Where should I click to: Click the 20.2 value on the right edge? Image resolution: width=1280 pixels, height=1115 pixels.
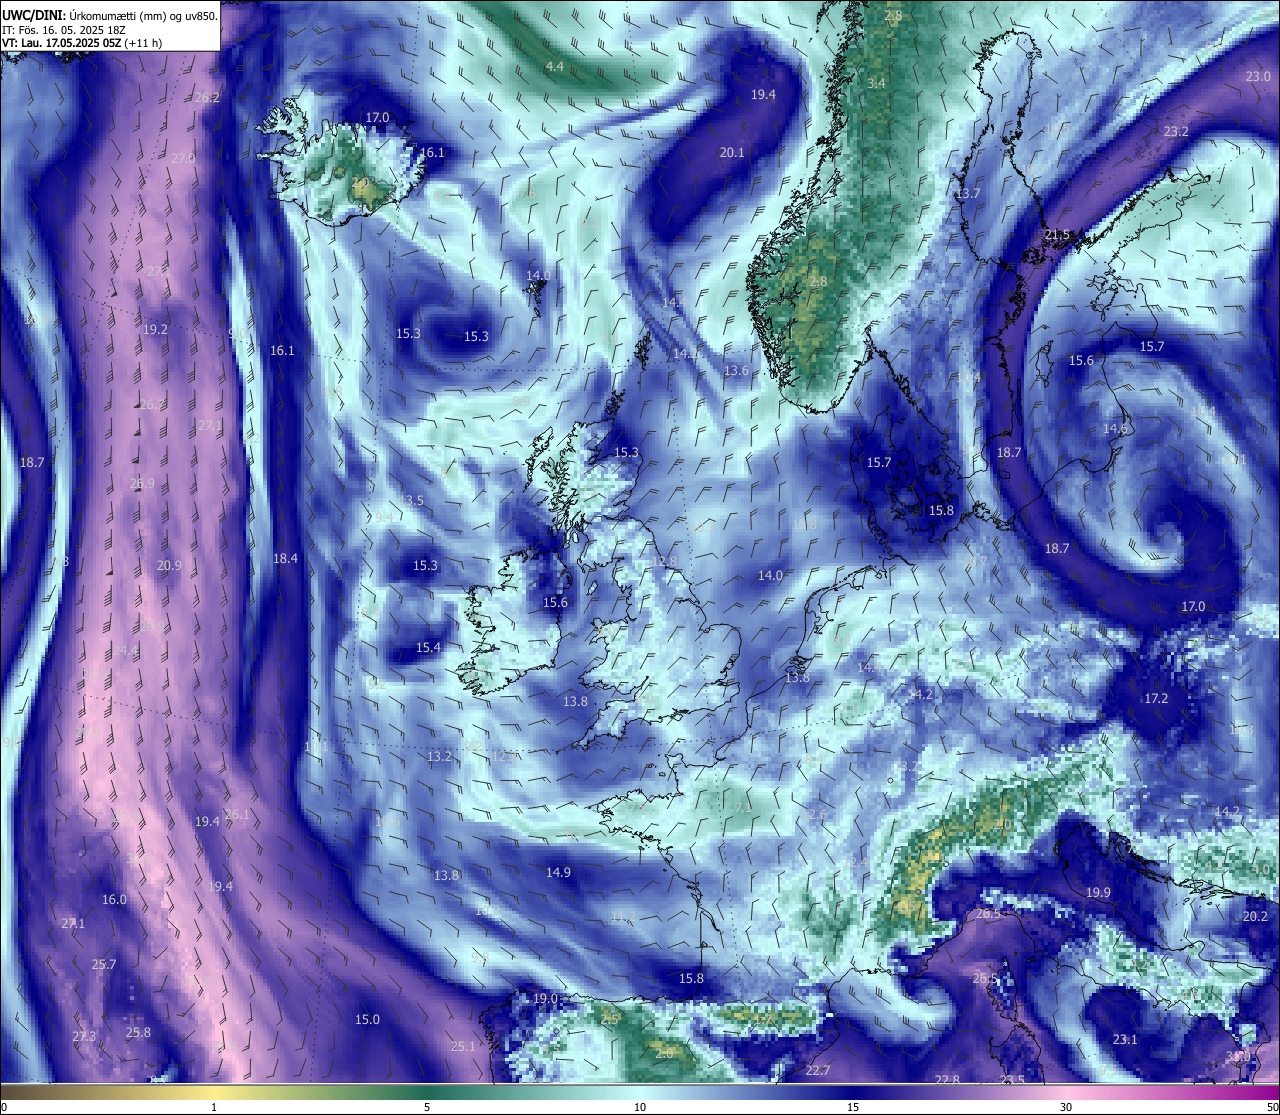1254,917
